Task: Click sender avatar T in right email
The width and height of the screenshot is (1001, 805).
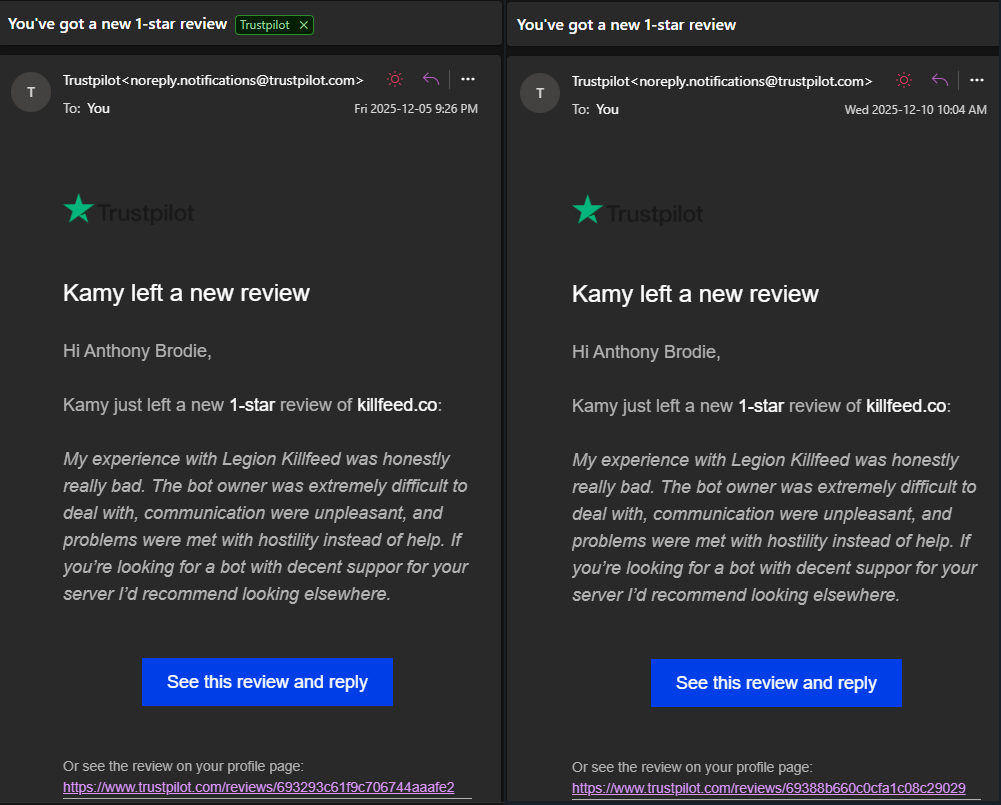Action: point(539,93)
